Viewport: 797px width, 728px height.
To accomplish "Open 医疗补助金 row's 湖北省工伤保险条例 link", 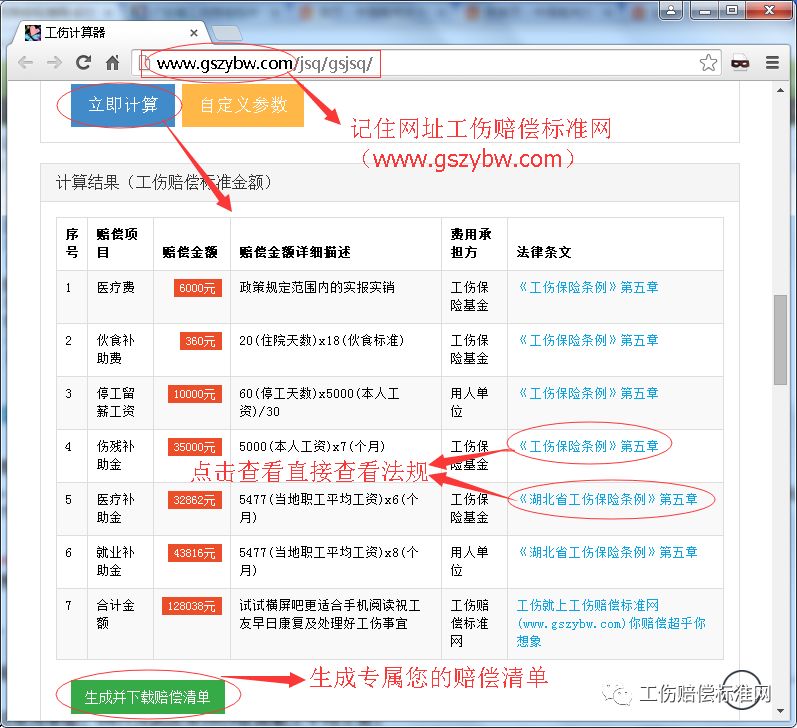I will [x=607, y=499].
